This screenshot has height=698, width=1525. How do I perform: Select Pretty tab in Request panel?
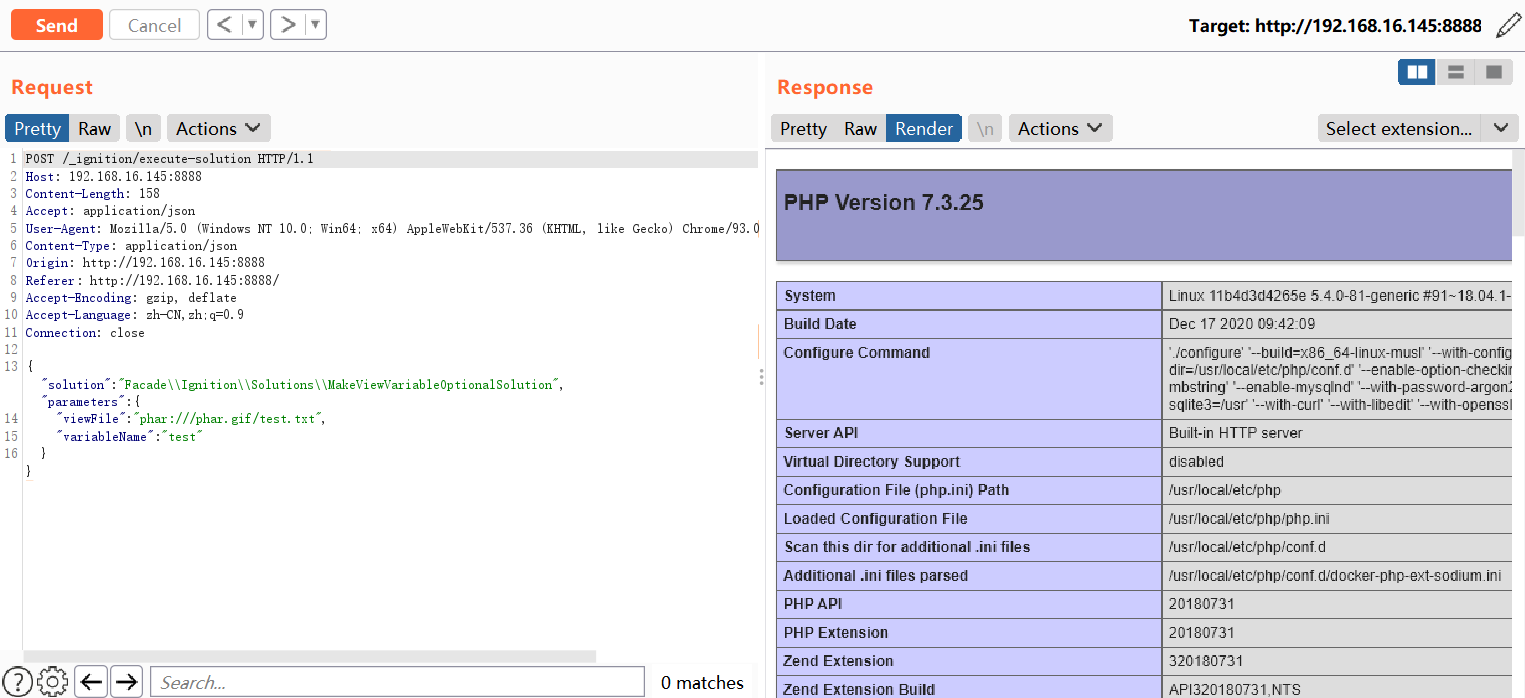(x=37, y=128)
